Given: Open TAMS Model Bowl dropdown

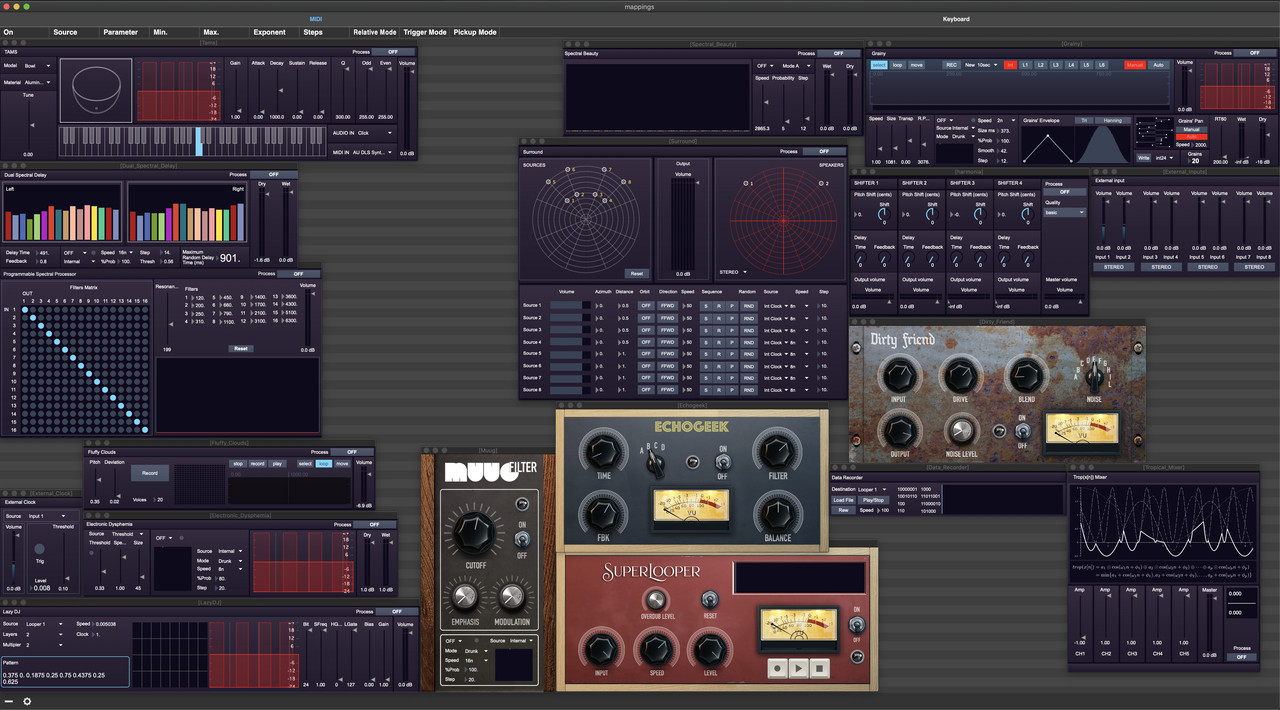Looking at the screenshot, I should 37,66.
